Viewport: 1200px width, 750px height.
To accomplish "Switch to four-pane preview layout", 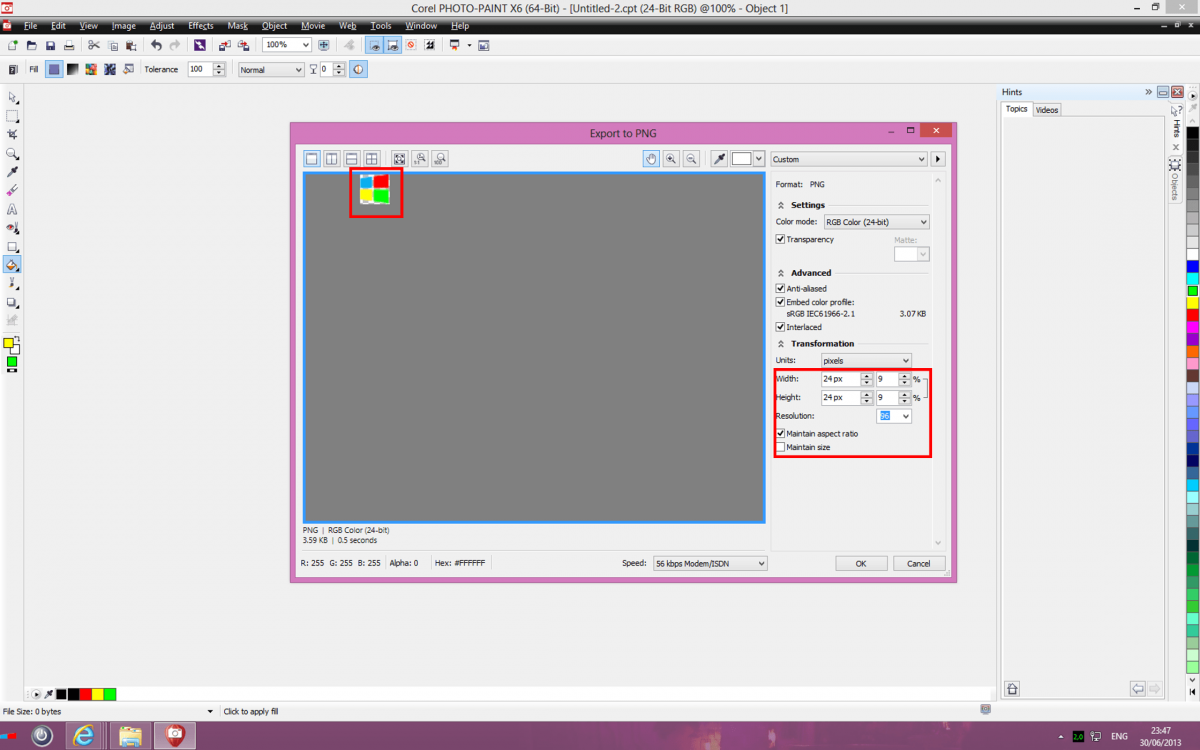I will pyautogui.click(x=371, y=159).
